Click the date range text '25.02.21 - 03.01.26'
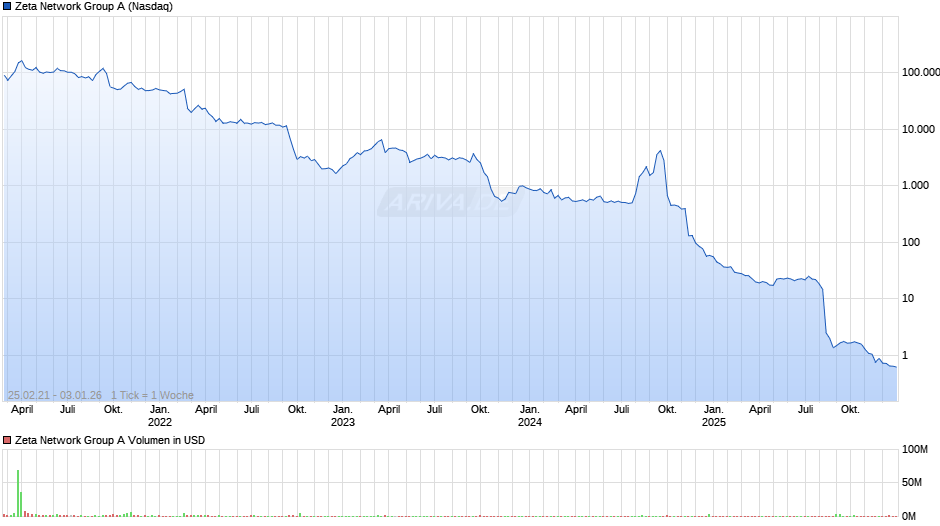The image size is (940, 526). pos(55,395)
